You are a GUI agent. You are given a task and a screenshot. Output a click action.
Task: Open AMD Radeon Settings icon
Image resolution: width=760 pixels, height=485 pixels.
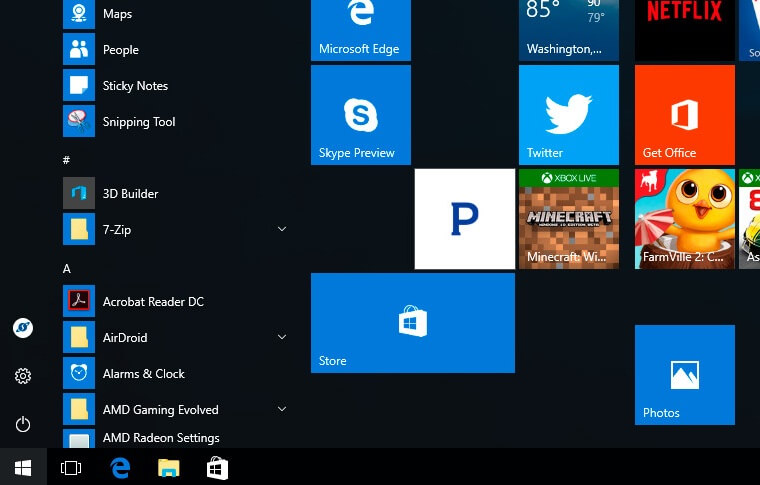coord(79,438)
